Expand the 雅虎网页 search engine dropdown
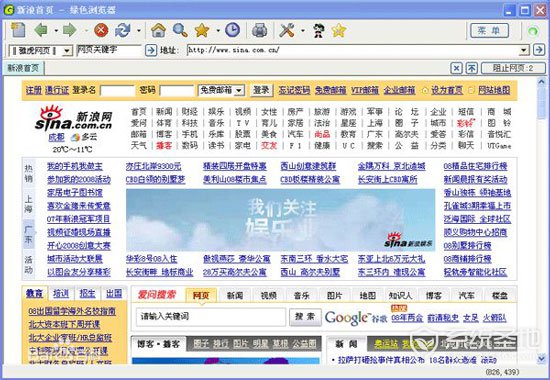The image size is (550, 380). pyautogui.click(x=67, y=51)
